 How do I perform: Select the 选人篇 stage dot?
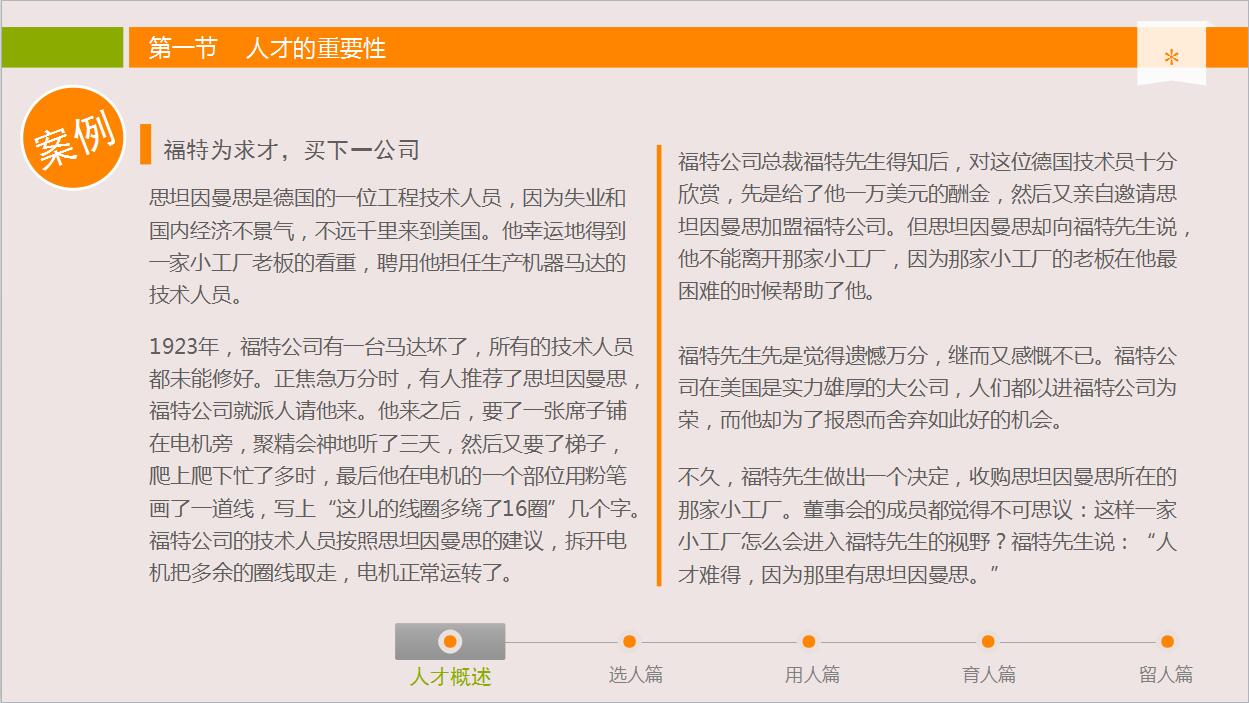(x=628, y=644)
